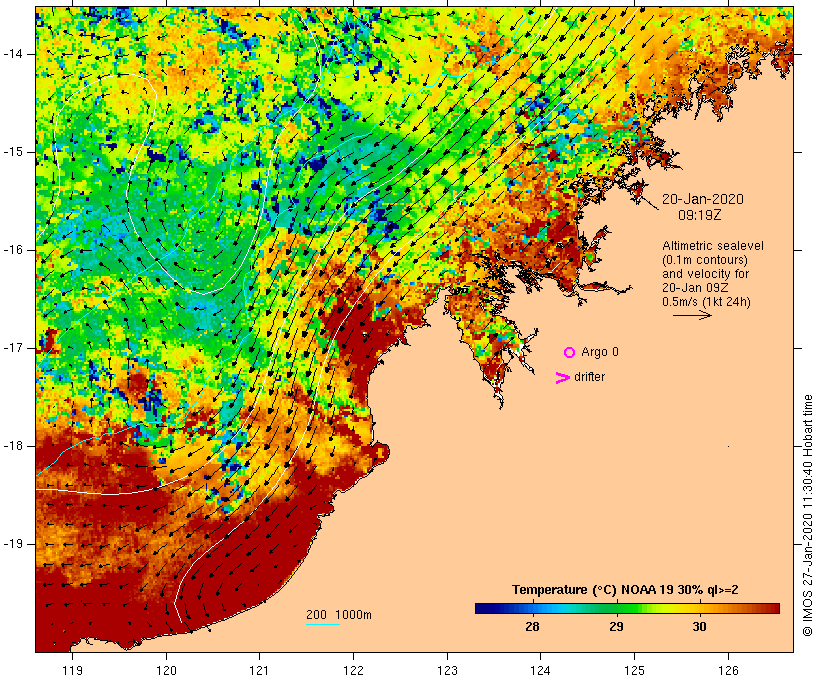Screen dimensions: 820x680
Task: Click the 123 longitude axis label
Action: pos(447,671)
